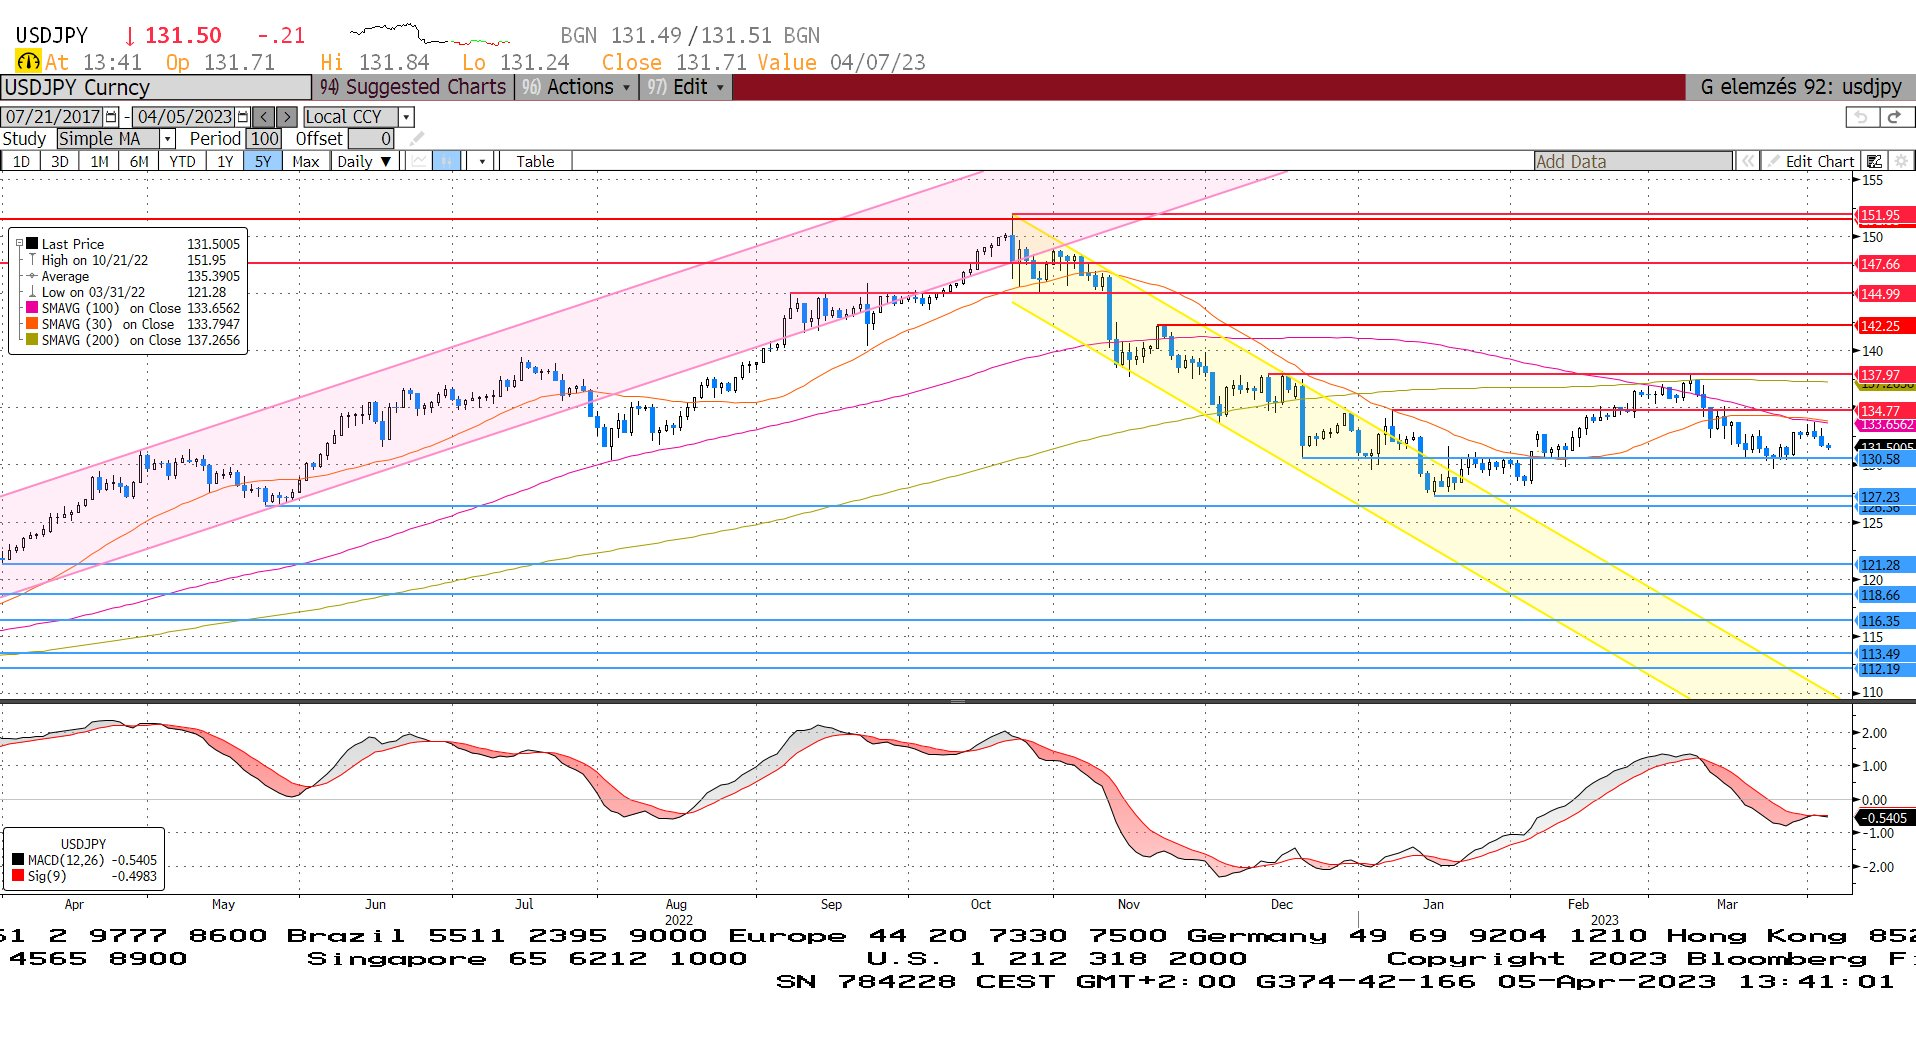This screenshot has height=1037, width=1916.
Task: Click the Period value field
Action: 264,139
